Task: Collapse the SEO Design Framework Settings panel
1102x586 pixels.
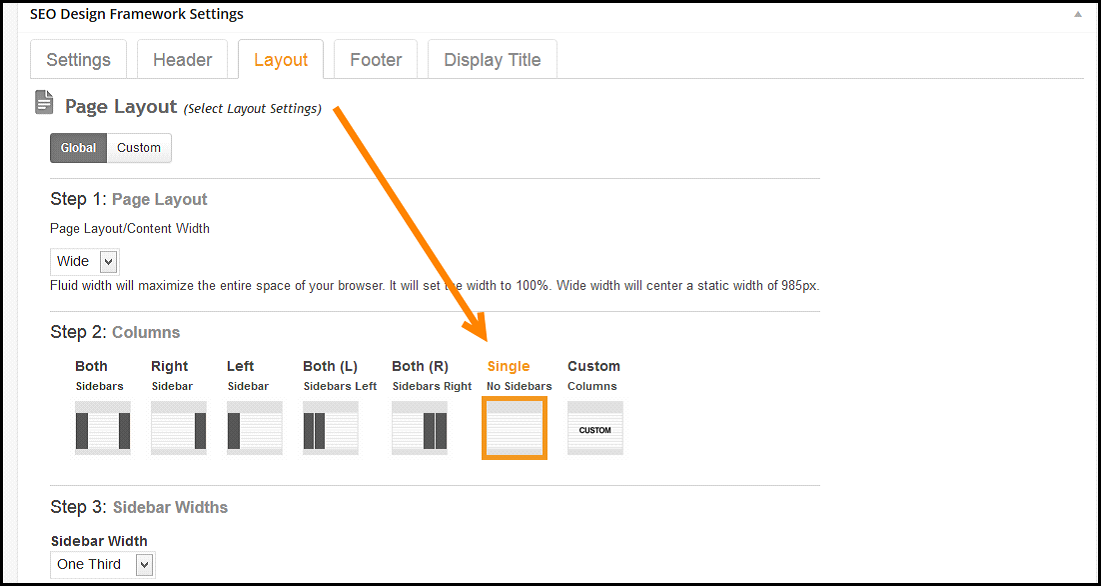Action: point(1078,14)
